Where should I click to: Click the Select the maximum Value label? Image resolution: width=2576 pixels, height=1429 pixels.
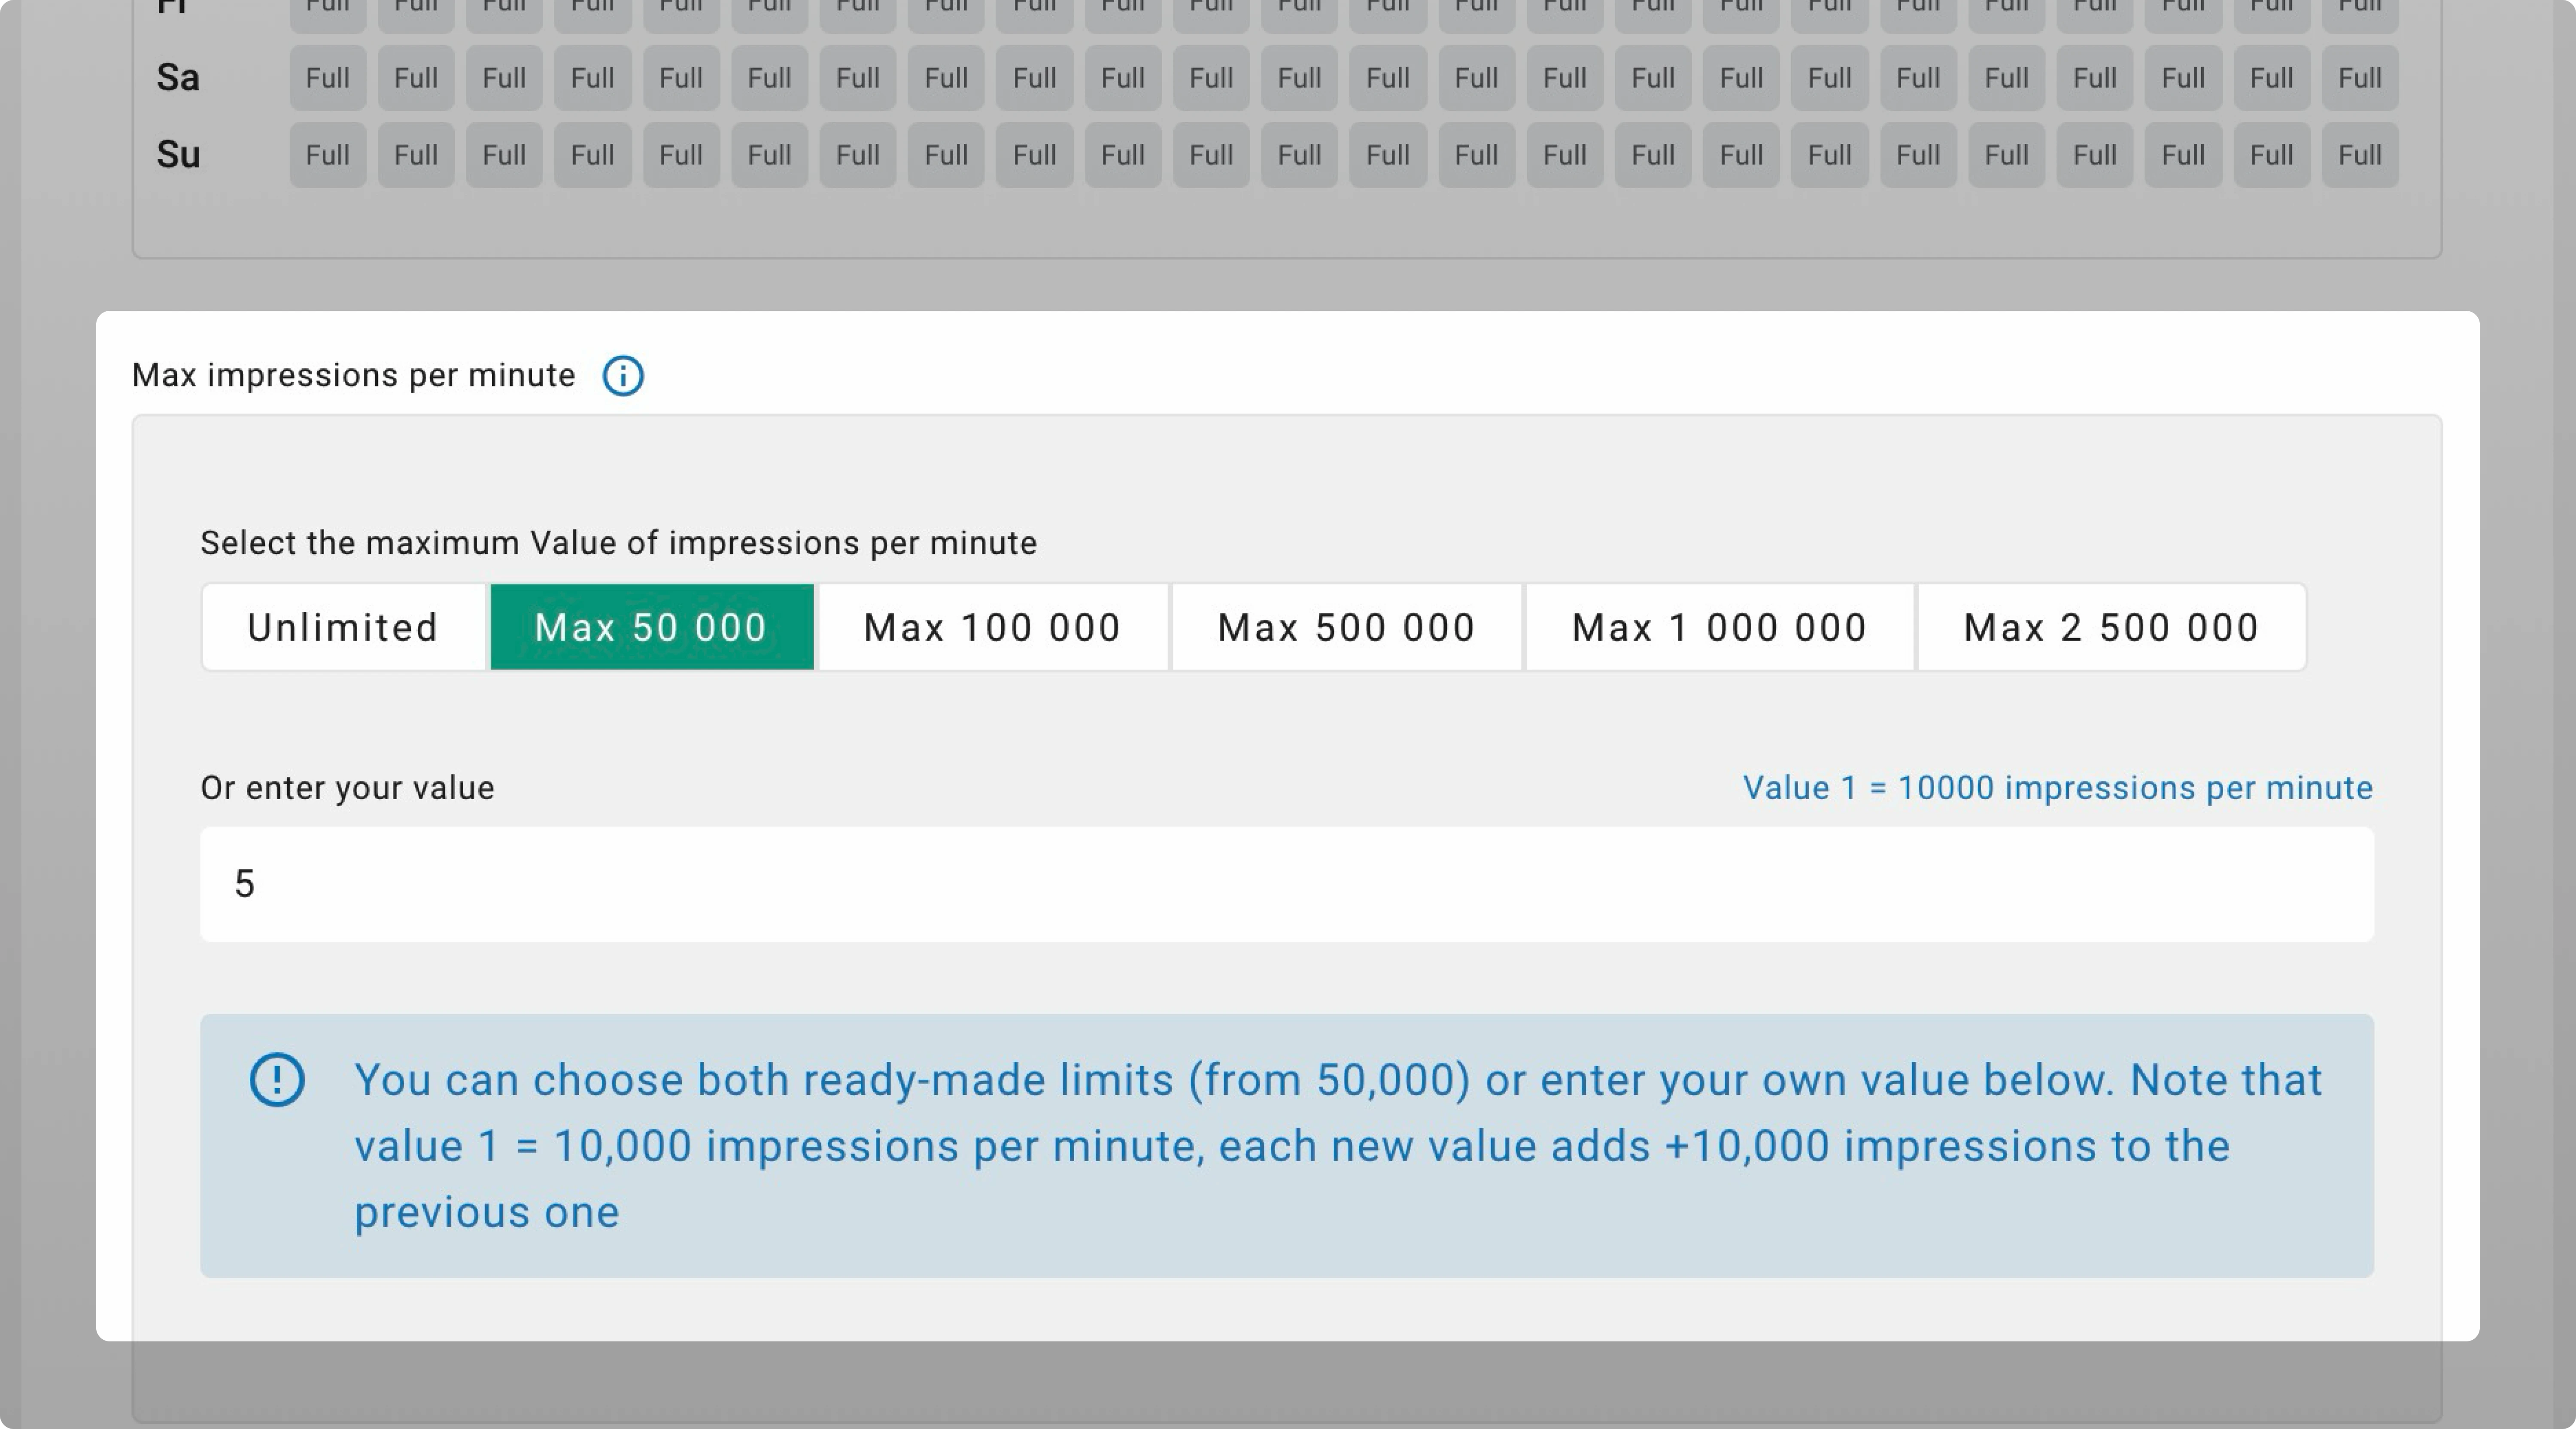click(618, 543)
